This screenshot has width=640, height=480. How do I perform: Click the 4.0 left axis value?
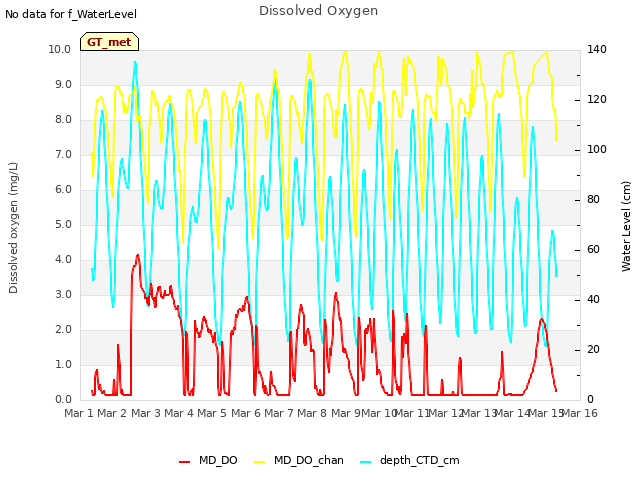63,260
